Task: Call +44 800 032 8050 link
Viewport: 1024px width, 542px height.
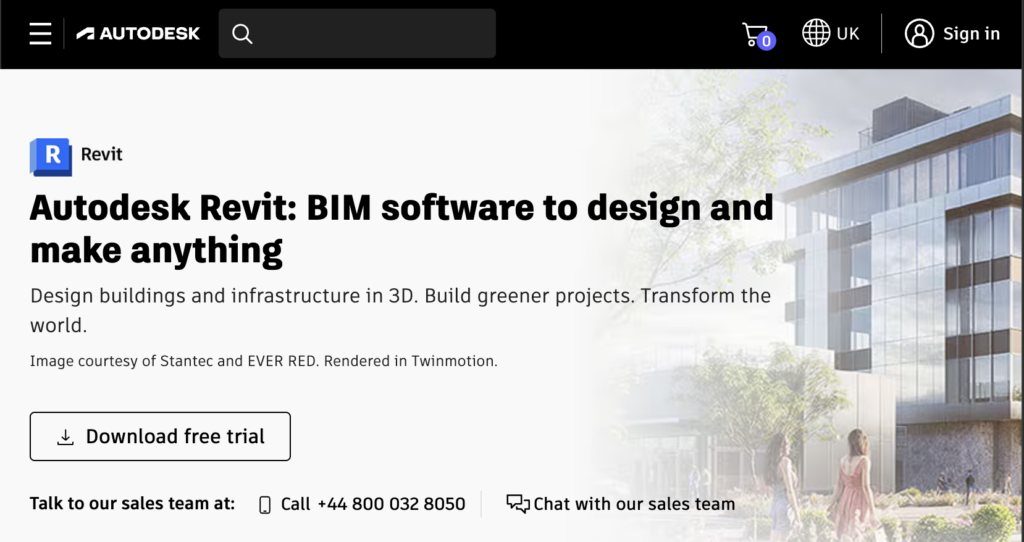Action: click(373, 504)
